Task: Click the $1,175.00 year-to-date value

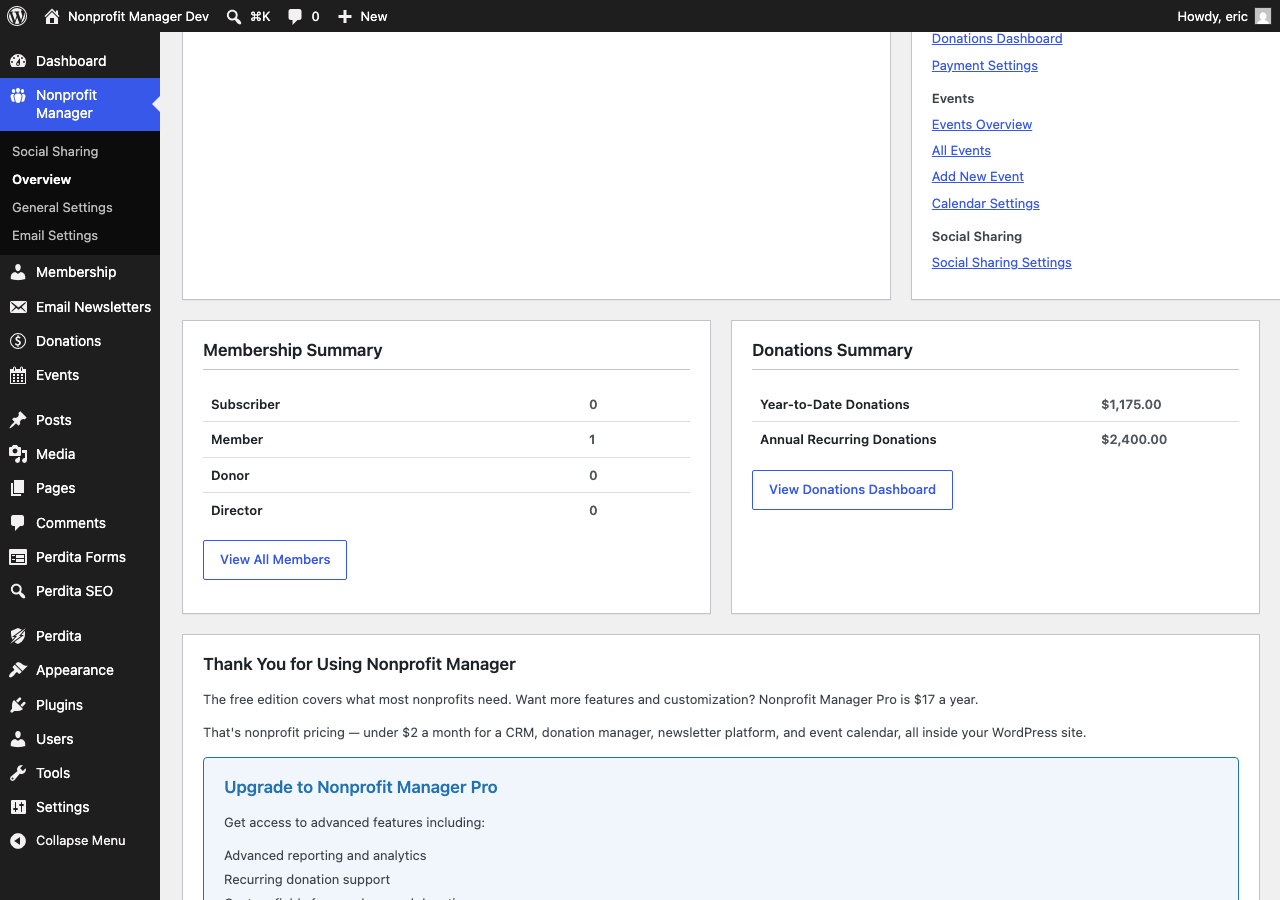Action: (x=1131, y=404)
